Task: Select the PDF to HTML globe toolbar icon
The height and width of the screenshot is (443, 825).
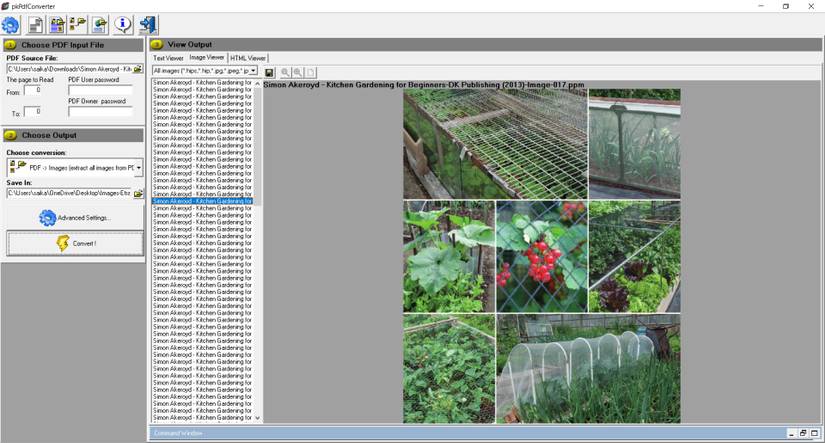Action: (99, 25)
